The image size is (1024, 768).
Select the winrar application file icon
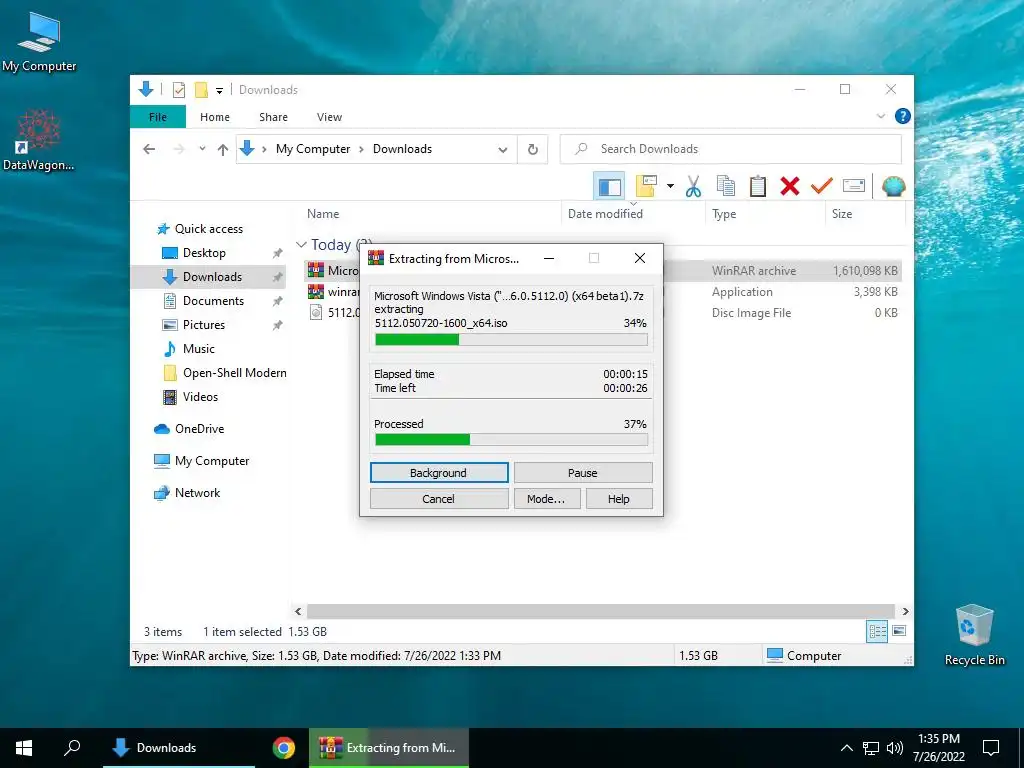pyautogui.click(x=316, y=292)
